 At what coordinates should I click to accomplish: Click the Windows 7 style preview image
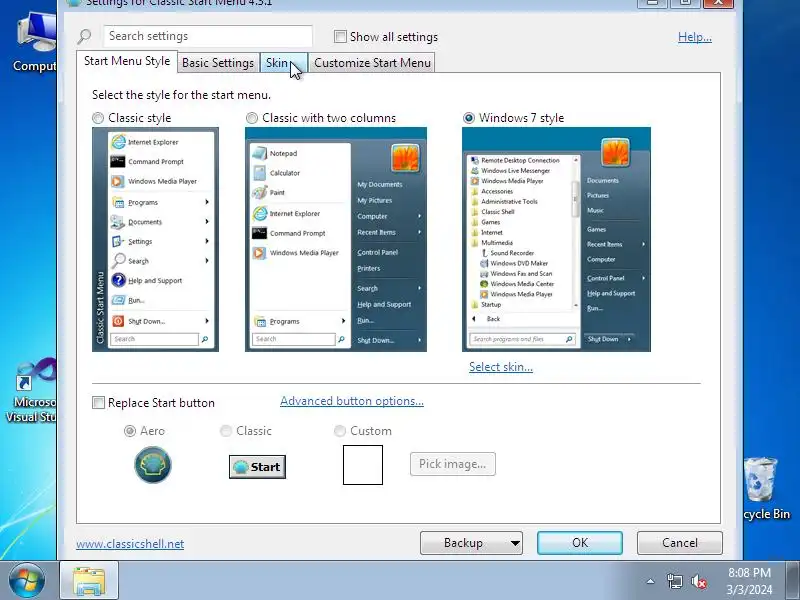556,239
